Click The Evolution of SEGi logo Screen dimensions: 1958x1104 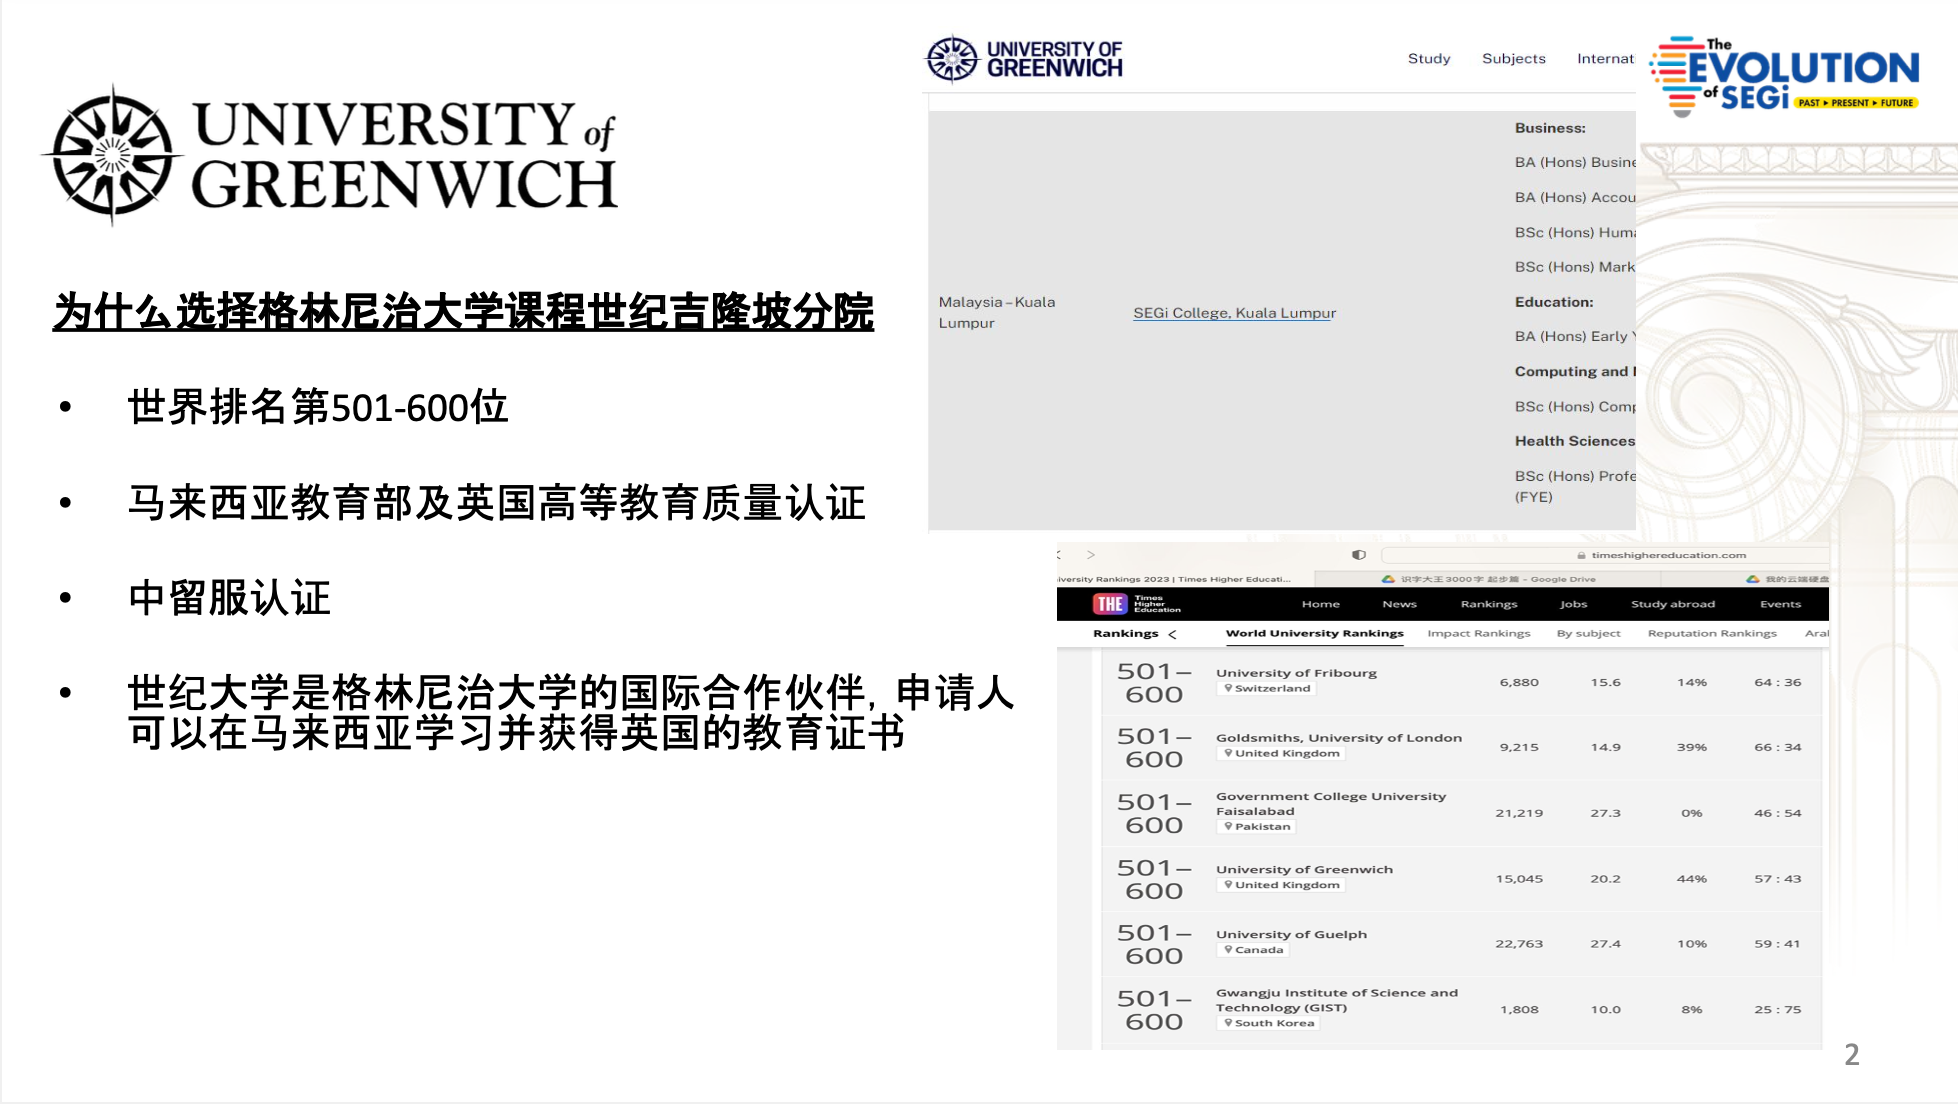[1785, 76]
